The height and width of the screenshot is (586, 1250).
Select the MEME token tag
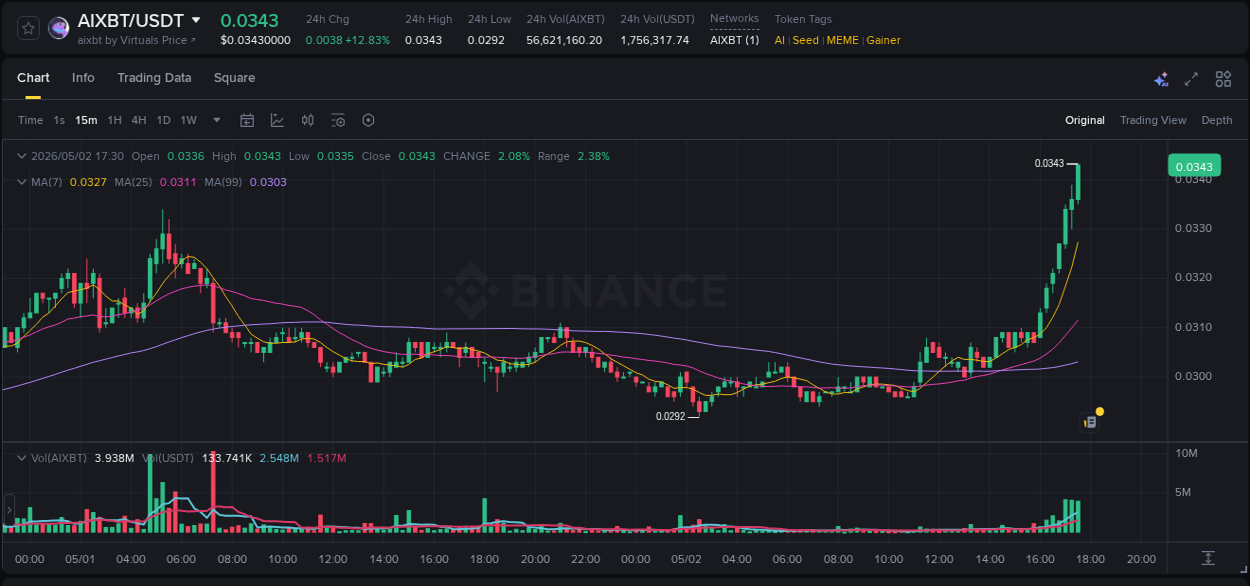[x=843, y=40]
